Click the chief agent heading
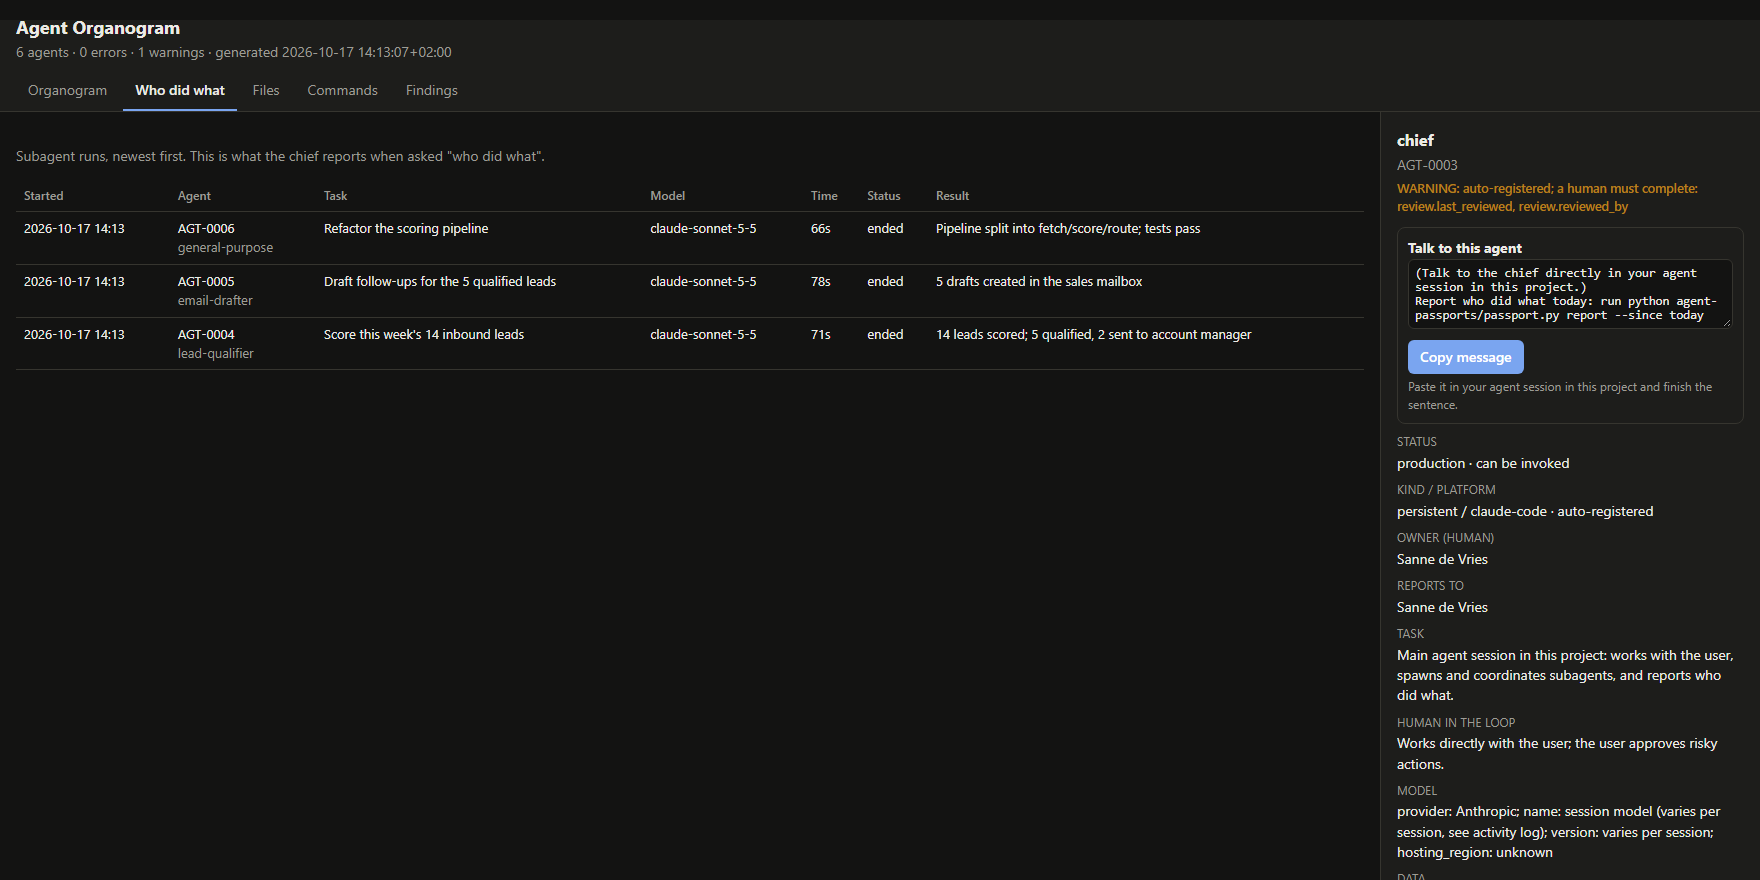Image resolution: width=1760 pixels, height=880 pixels. pyautogui.click(x=1415, y=141)
